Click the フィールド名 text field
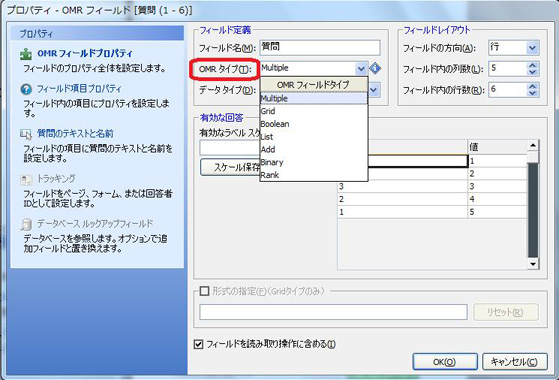The width and height of the screenshot is (559, 380). coord(320,48)
